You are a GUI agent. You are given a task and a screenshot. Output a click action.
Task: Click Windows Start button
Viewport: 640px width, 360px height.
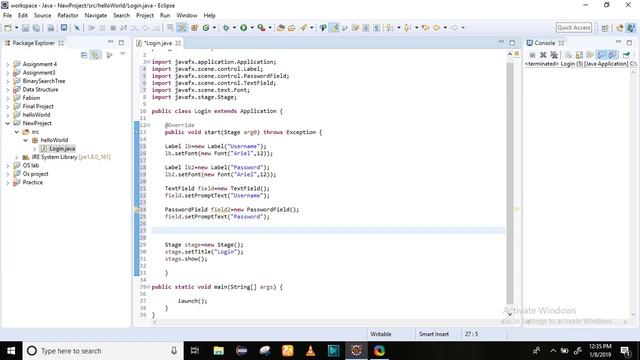click(11, 351)
